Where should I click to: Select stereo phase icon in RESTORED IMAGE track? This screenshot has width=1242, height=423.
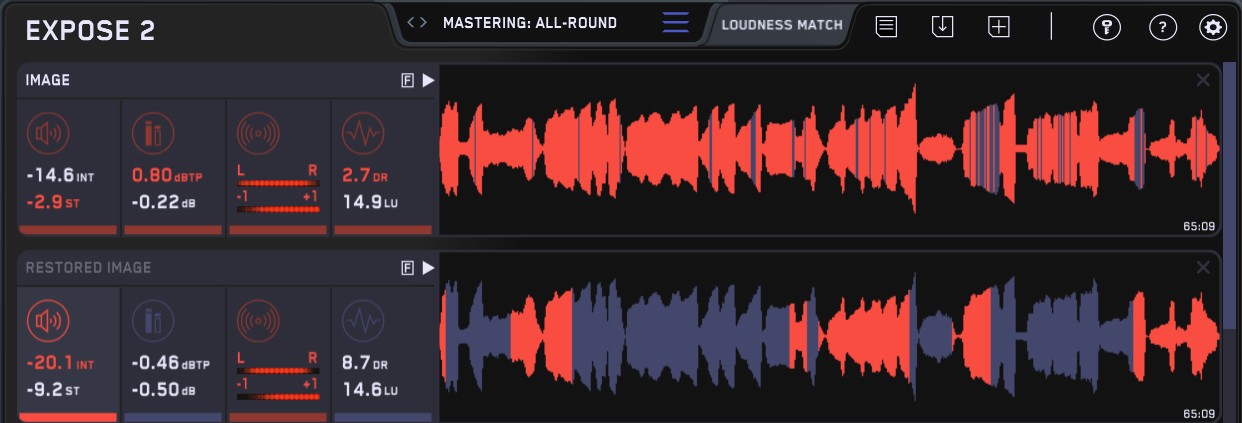(257, 320)
